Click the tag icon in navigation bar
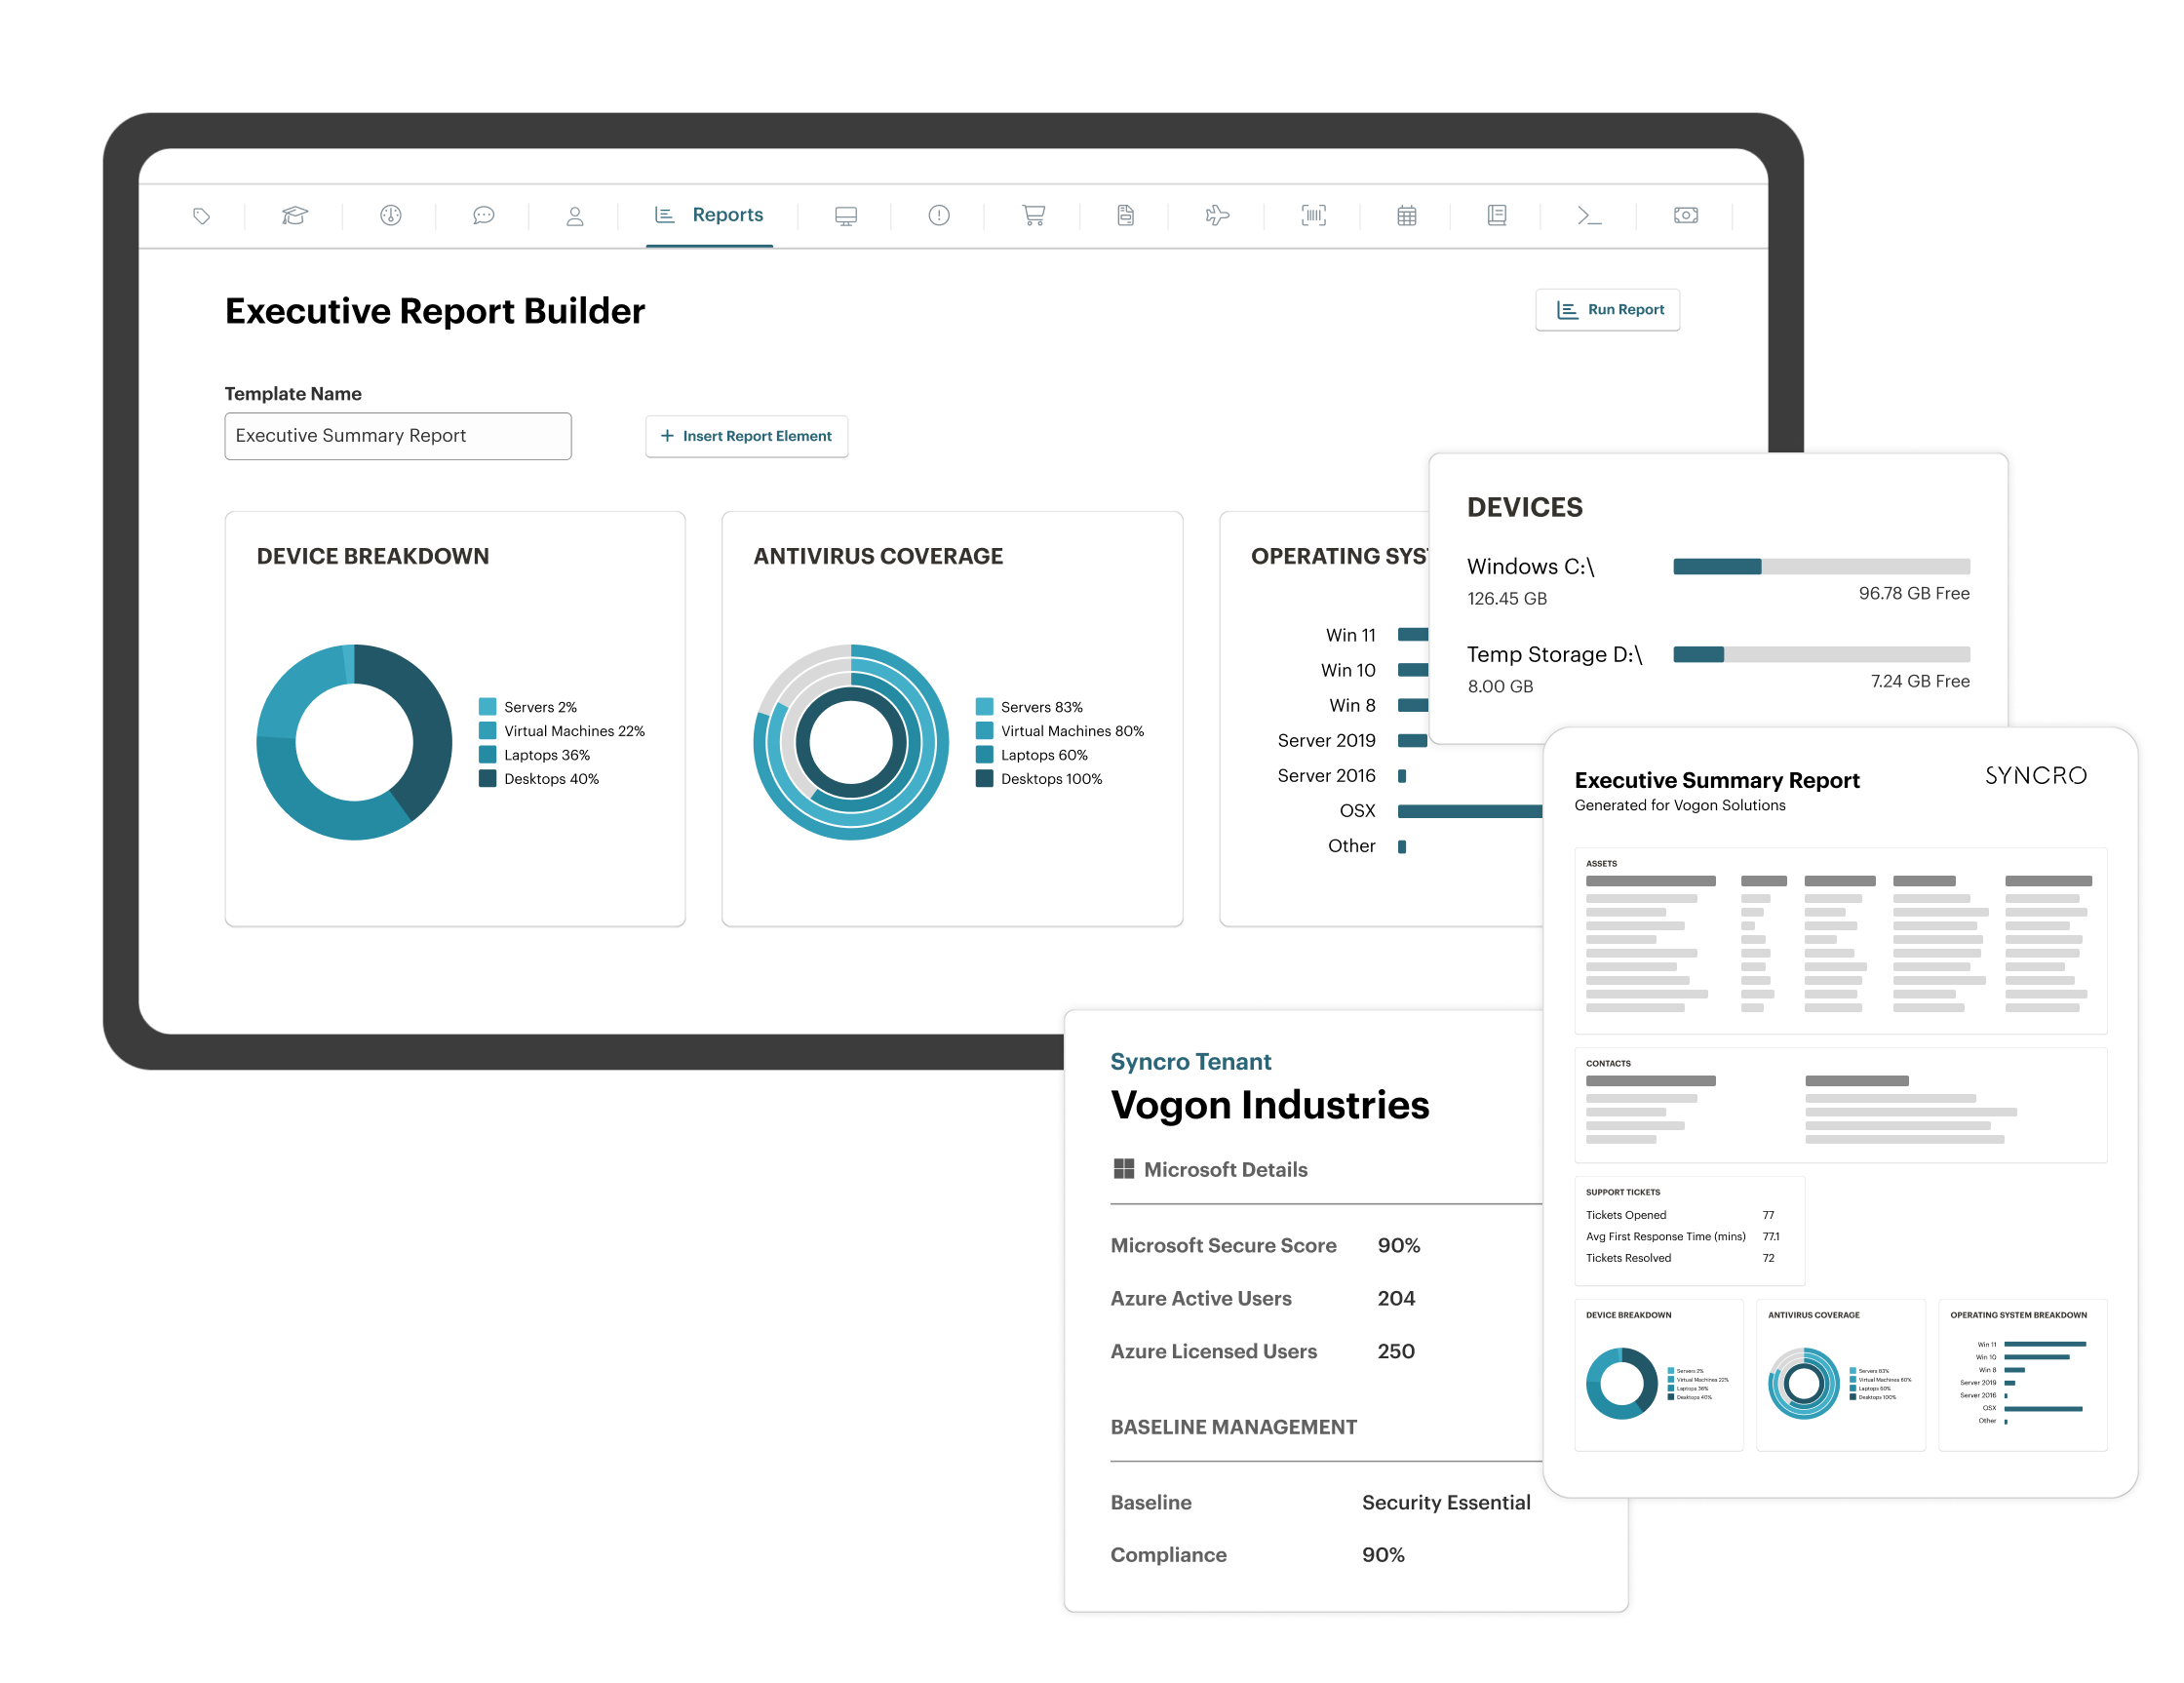The image size is (2184, 1683). pos(202,216)
